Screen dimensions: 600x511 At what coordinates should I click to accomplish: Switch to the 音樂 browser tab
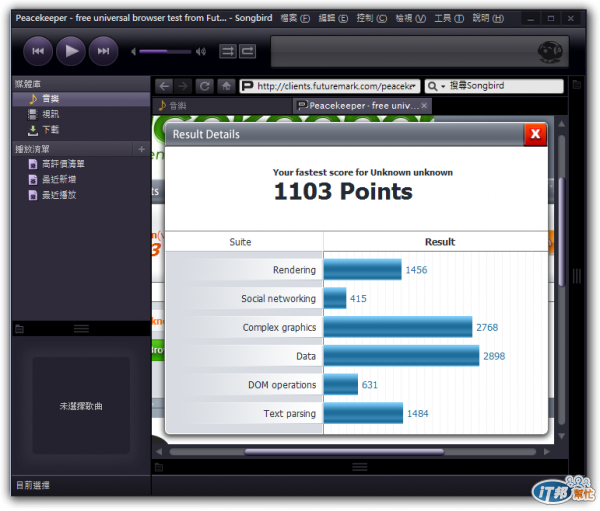[x=222, y=106]
